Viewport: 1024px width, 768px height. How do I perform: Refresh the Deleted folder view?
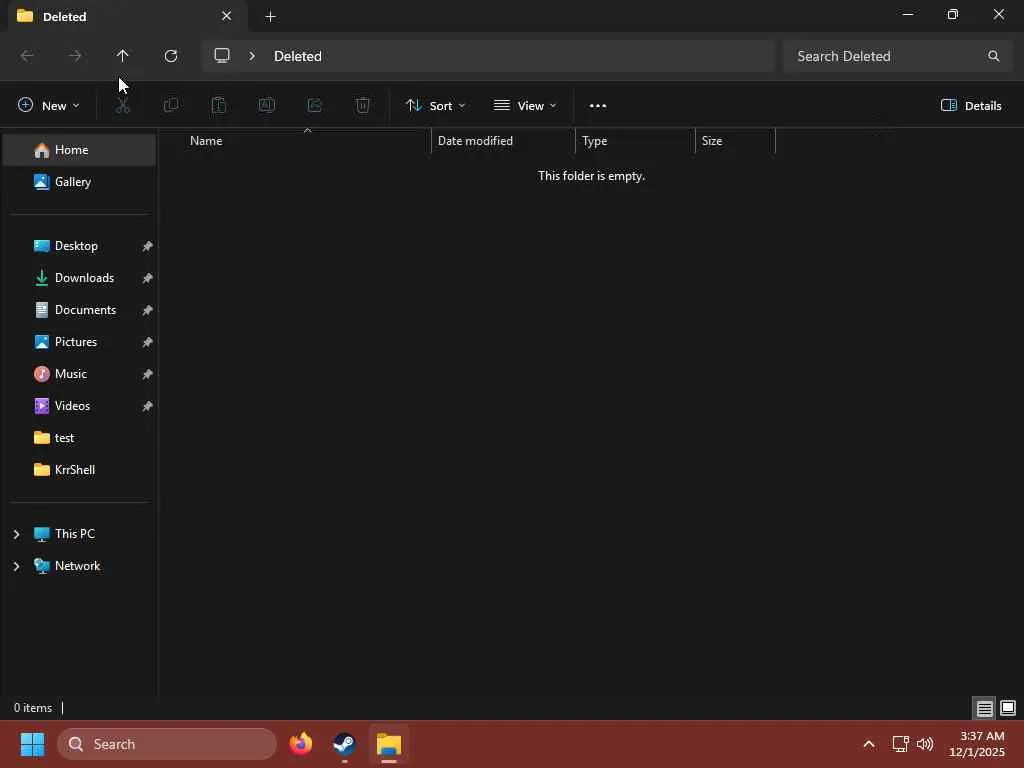click(170, 56)
